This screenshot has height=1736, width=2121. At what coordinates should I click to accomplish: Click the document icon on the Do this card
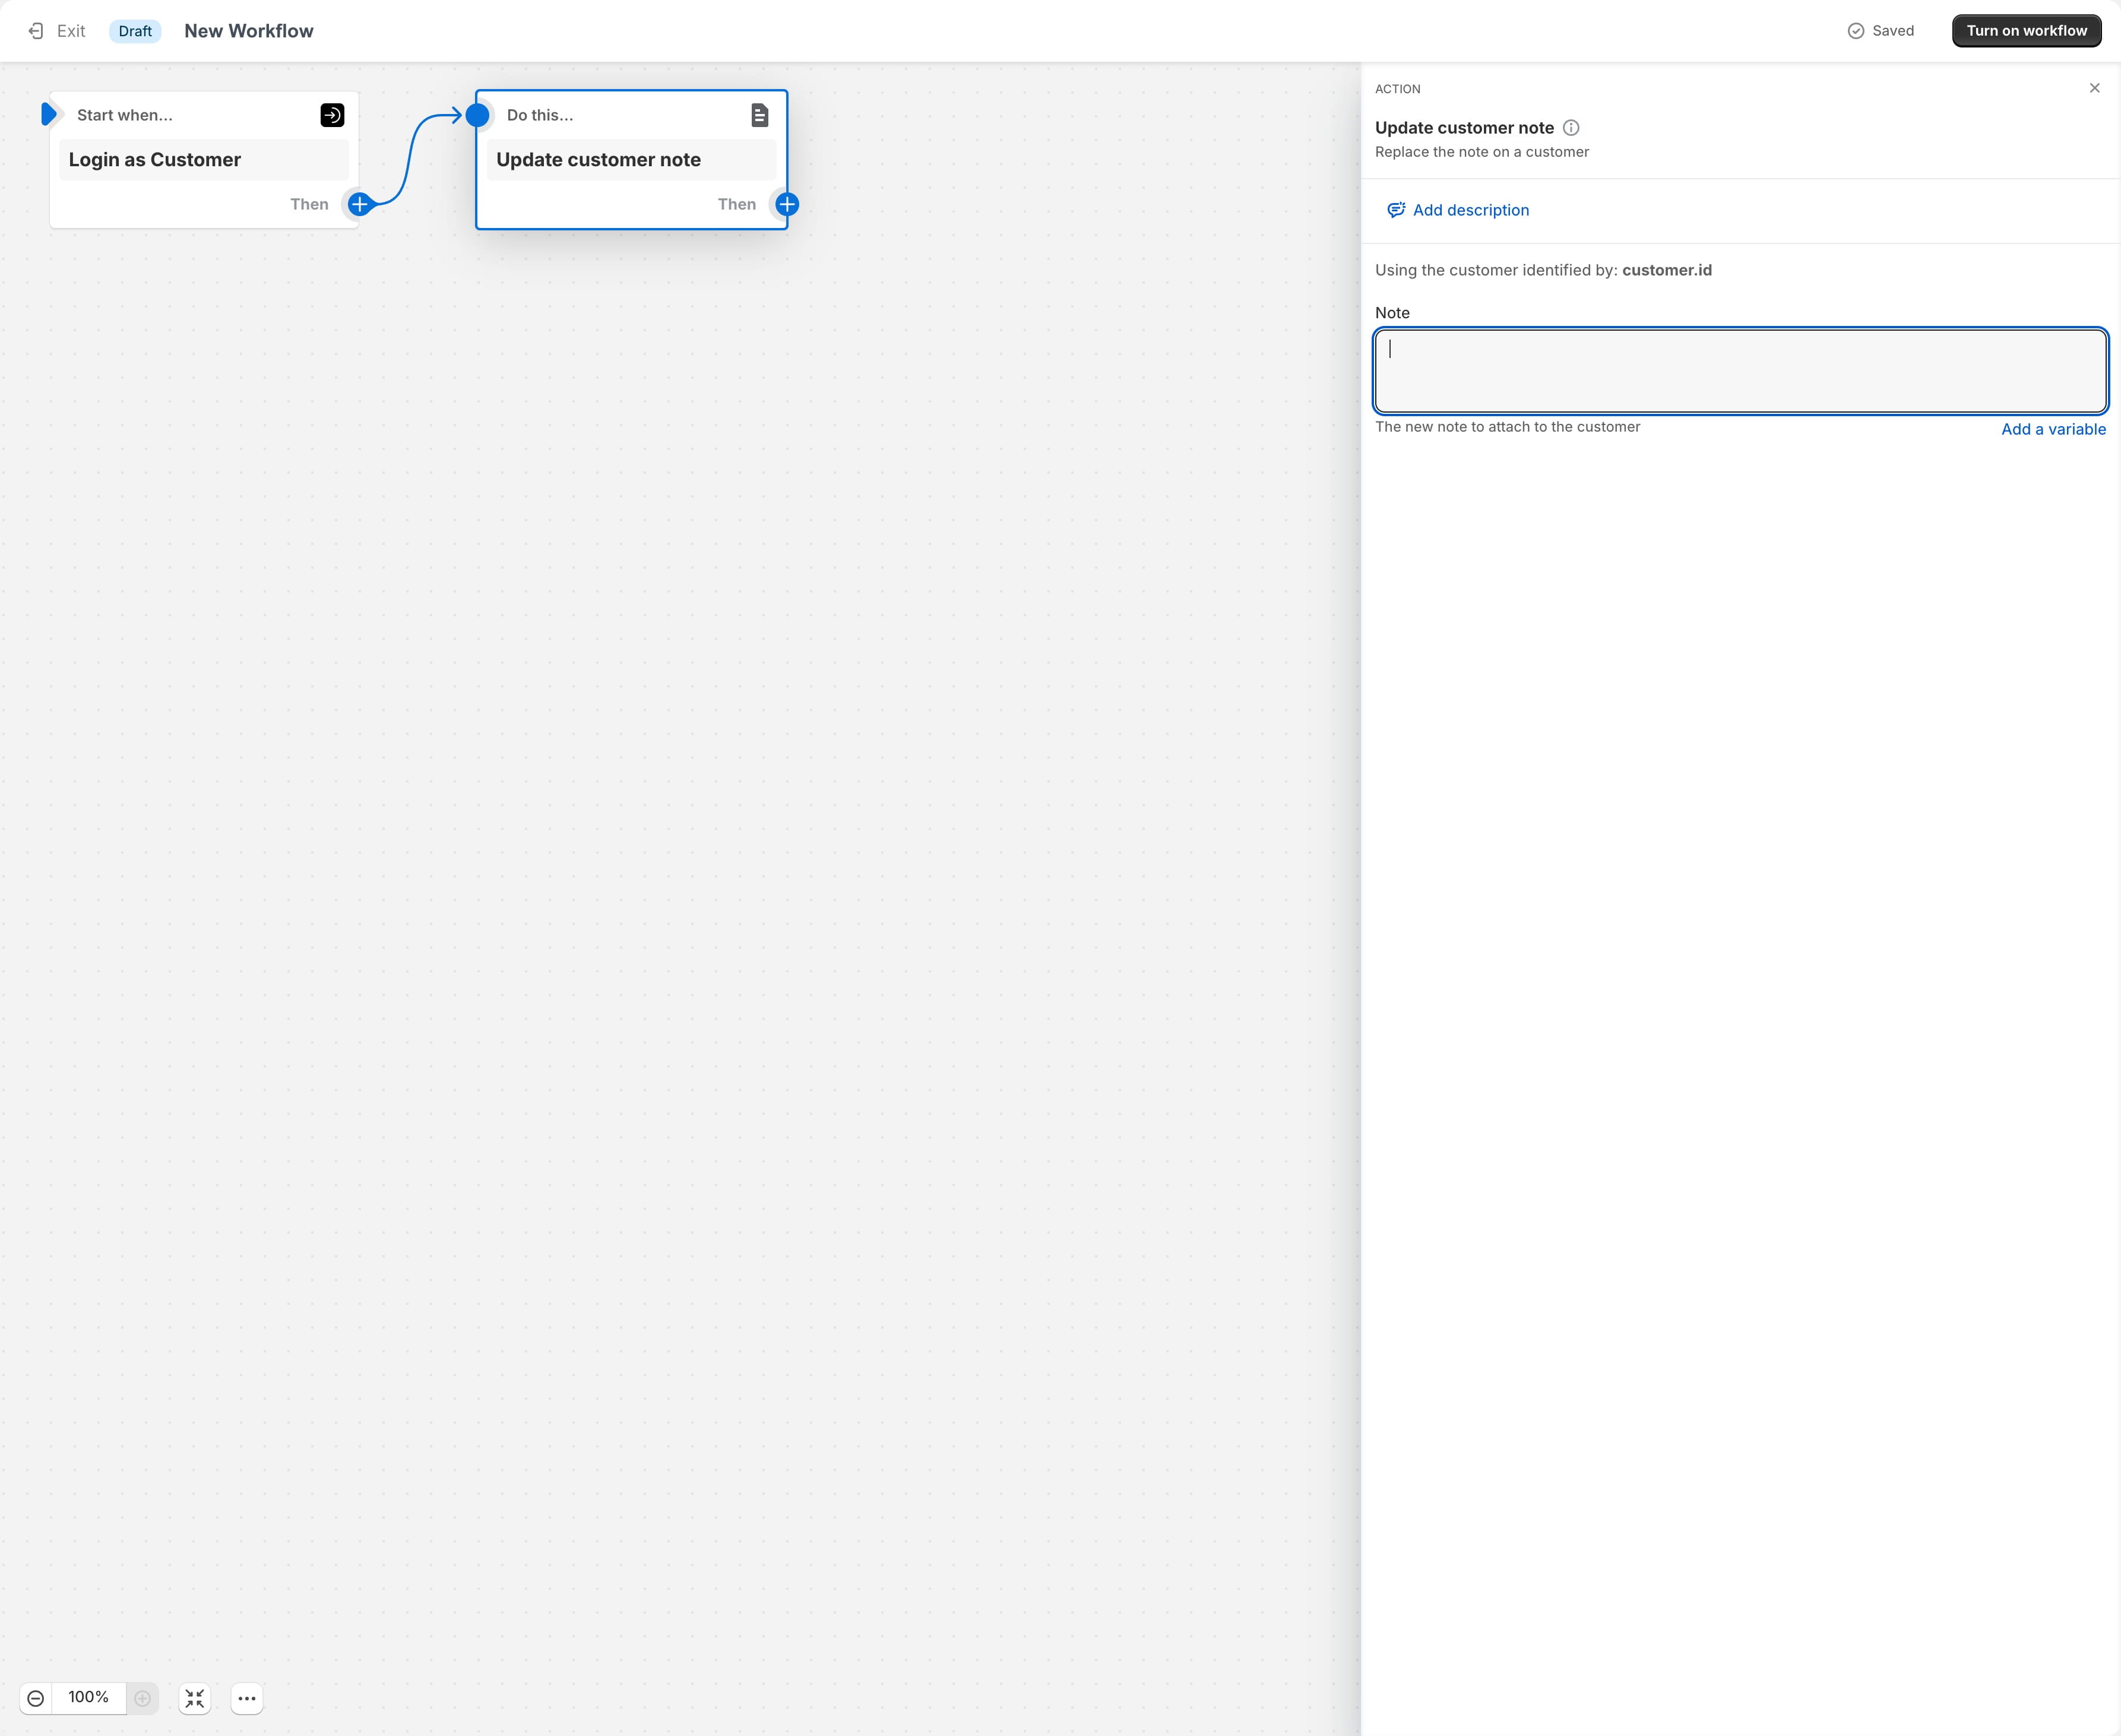[x=760, y=115]
